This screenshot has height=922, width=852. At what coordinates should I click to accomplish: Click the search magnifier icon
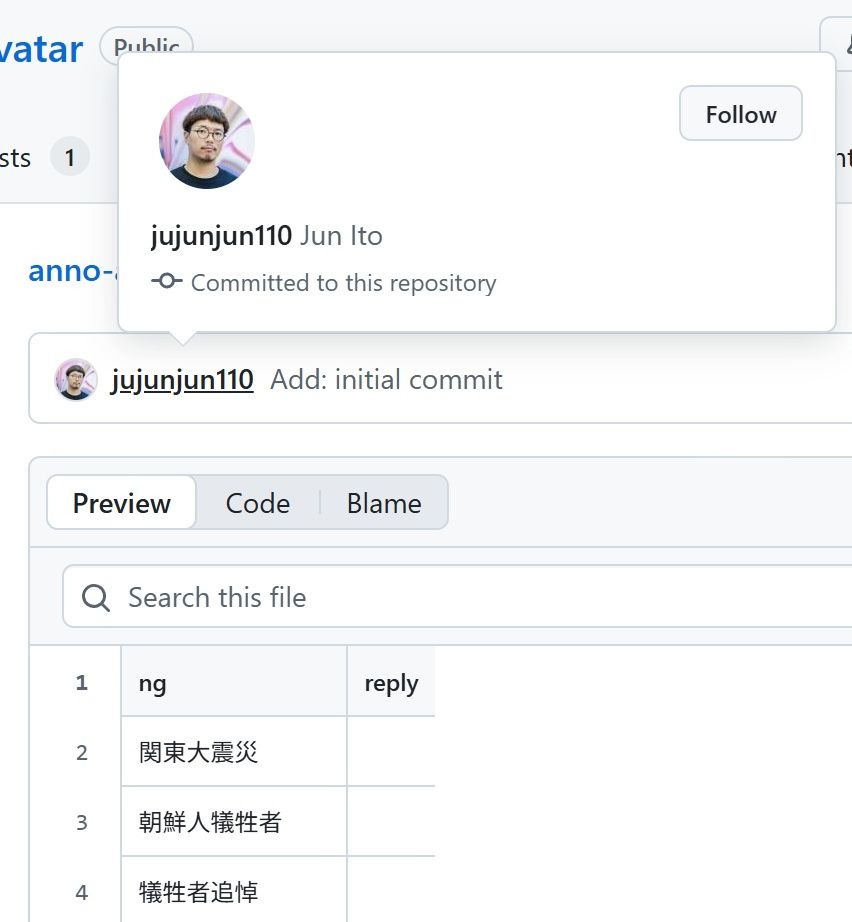96,597
